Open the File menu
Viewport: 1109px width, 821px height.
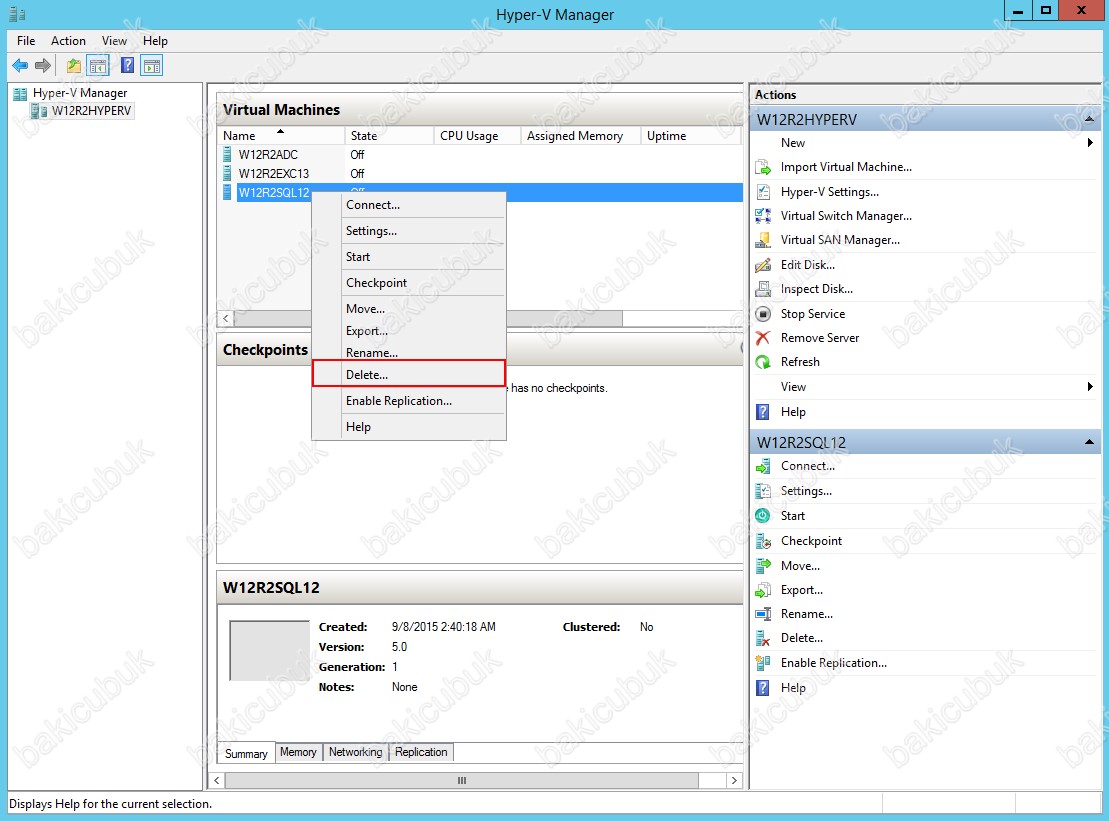tap(26, 41)
